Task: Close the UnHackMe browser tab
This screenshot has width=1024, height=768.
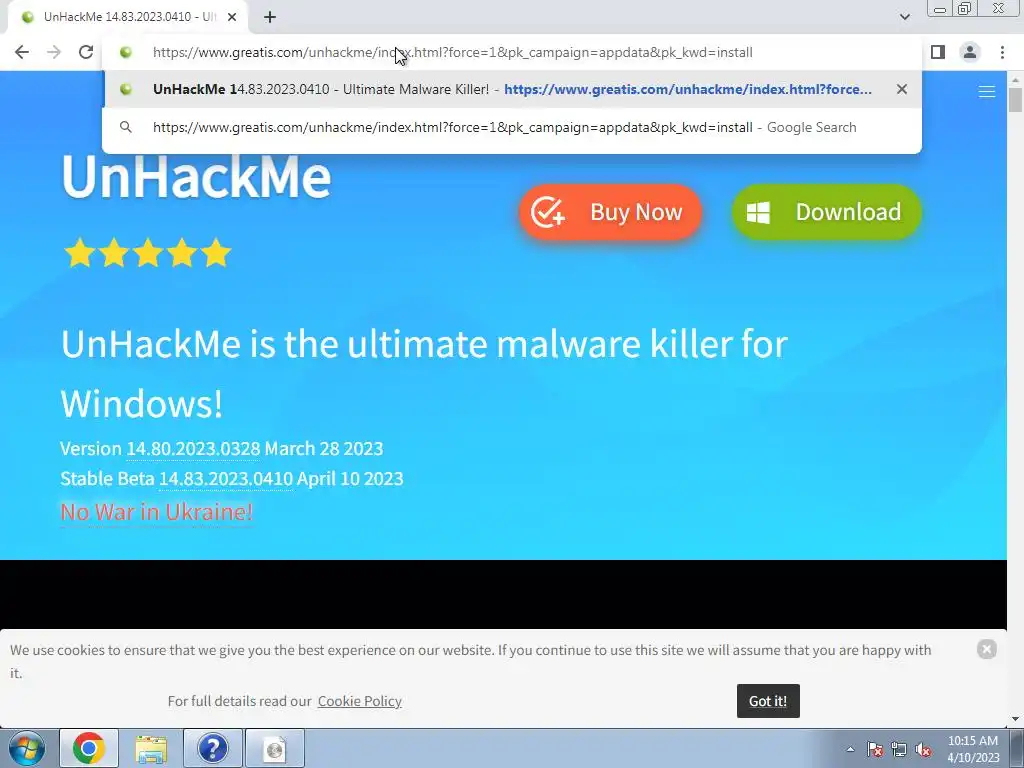Action: tap(232, 17)
